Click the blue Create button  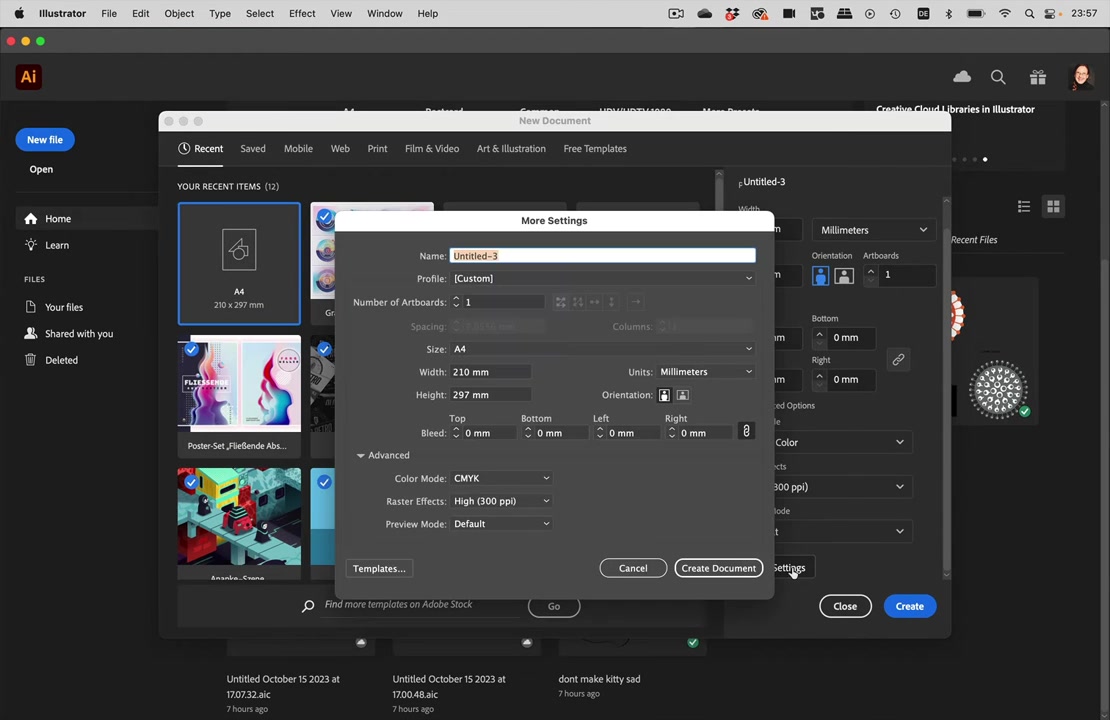coord(910,606)
